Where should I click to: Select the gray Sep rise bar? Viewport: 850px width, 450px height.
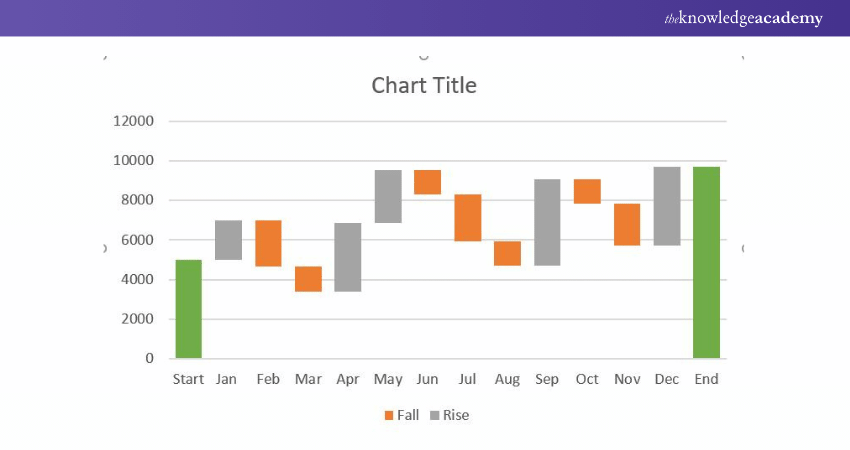547,222
